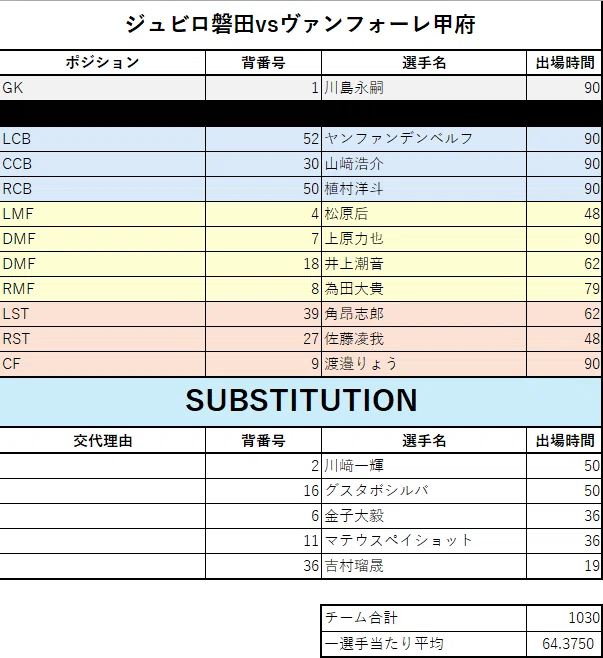Click the cell with ヤンファンデンベルフ
The width and height of the screenshot is (603, 658).
[x=424, y=139]
